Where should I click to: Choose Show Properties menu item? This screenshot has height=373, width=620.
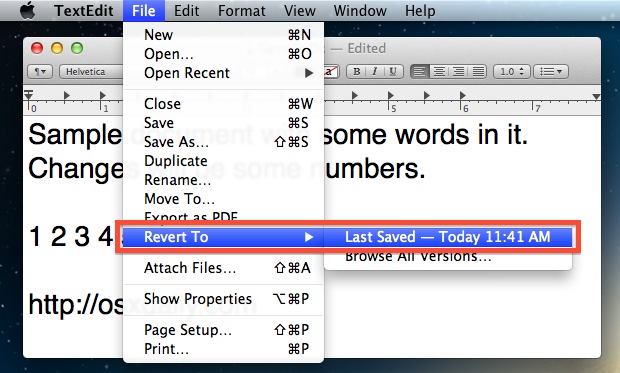tap(223, 299)
